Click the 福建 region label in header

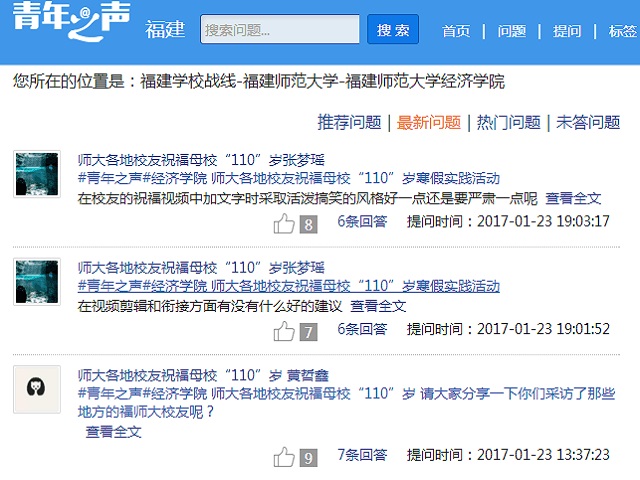click(x=165, y=30)
